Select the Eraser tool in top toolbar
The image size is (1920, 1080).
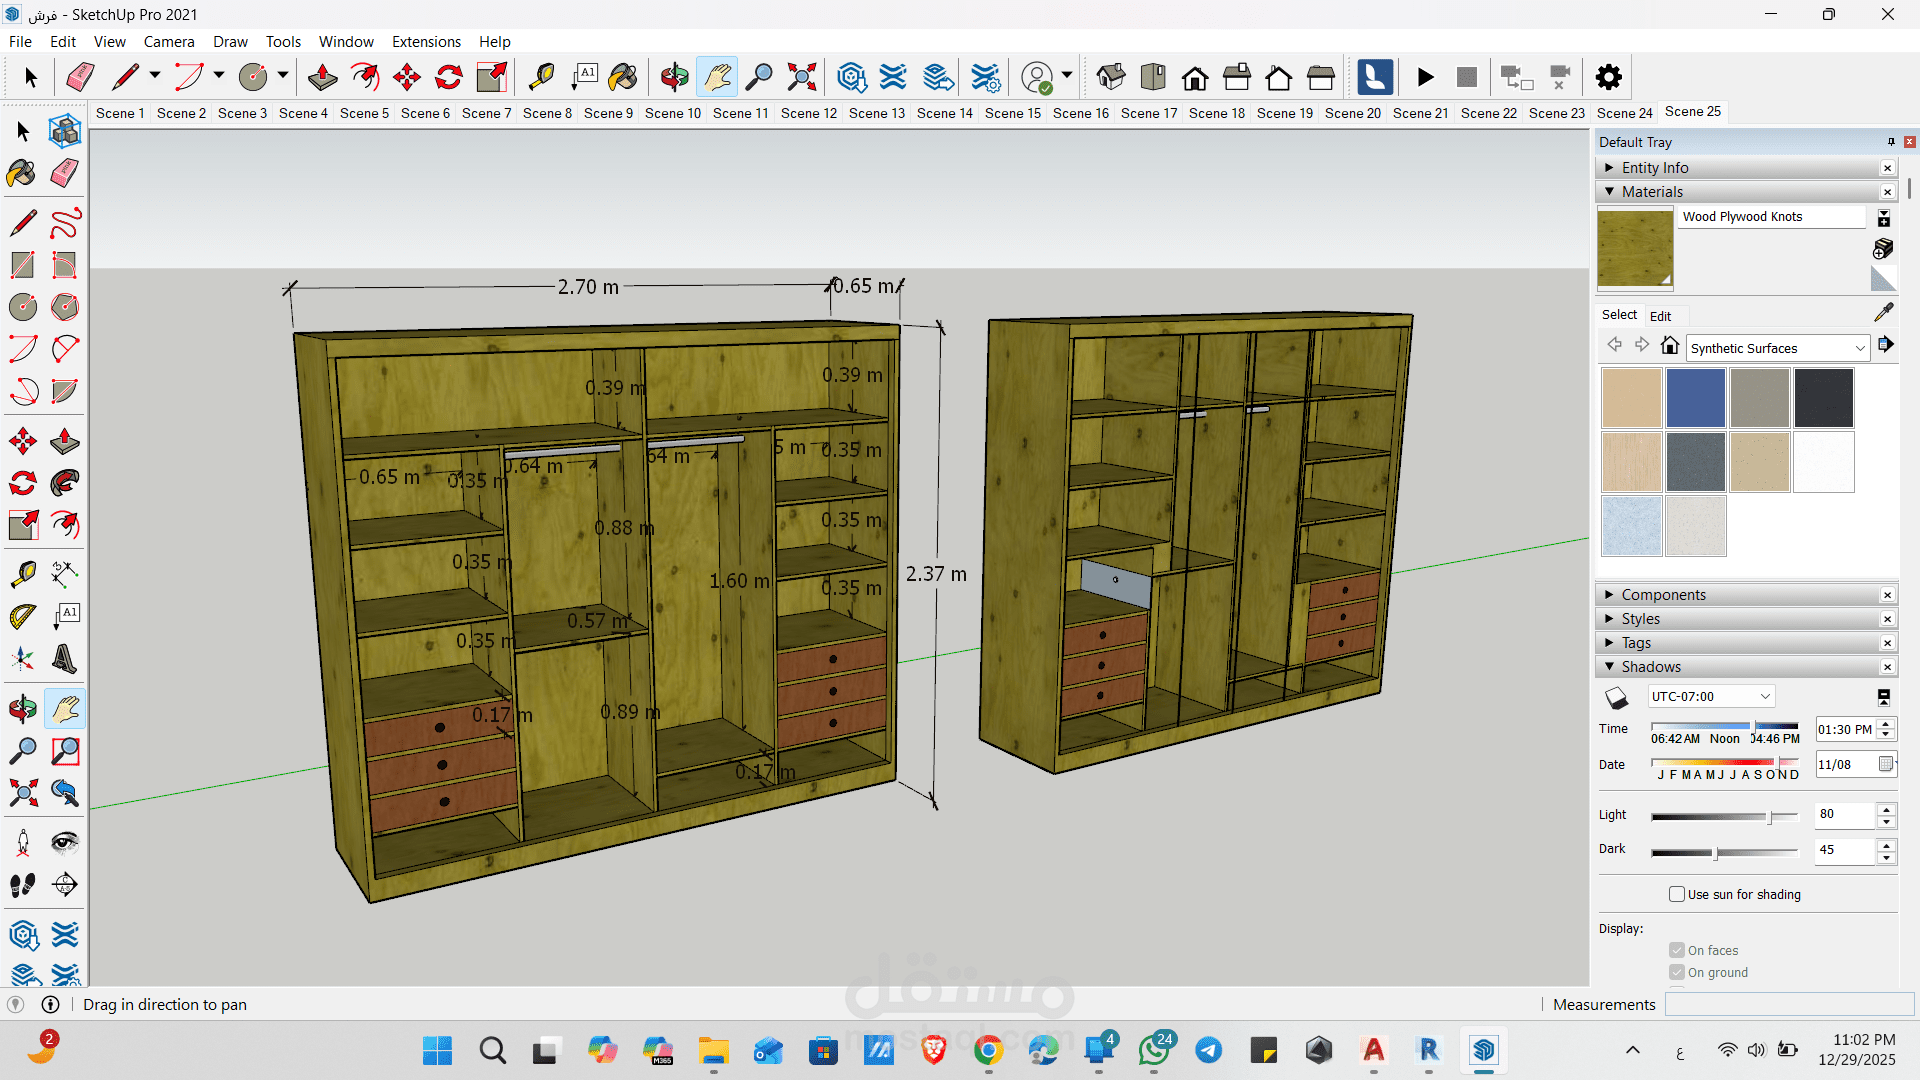80,77
